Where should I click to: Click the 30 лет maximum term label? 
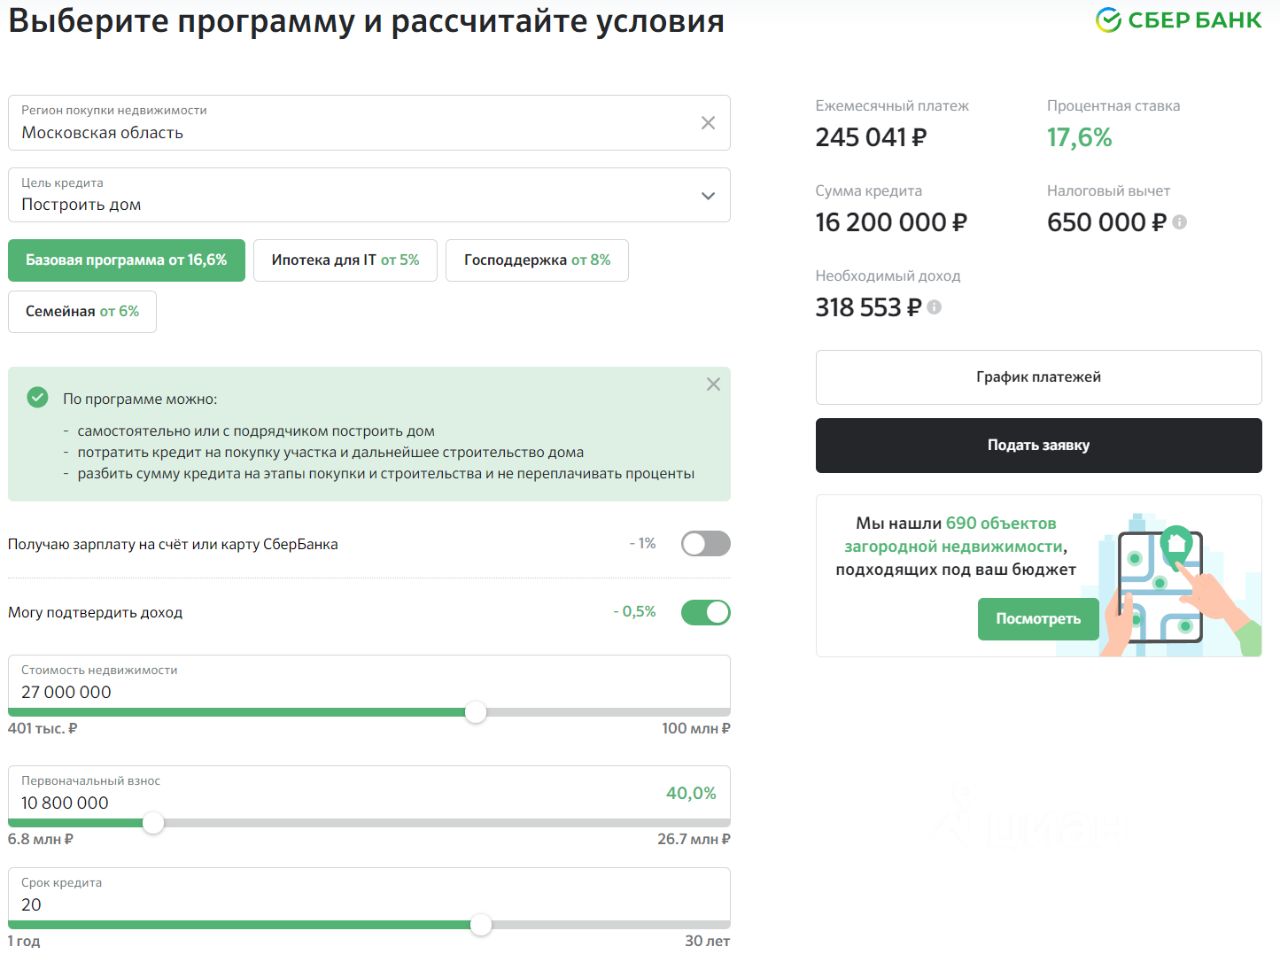tap(707, 941)
